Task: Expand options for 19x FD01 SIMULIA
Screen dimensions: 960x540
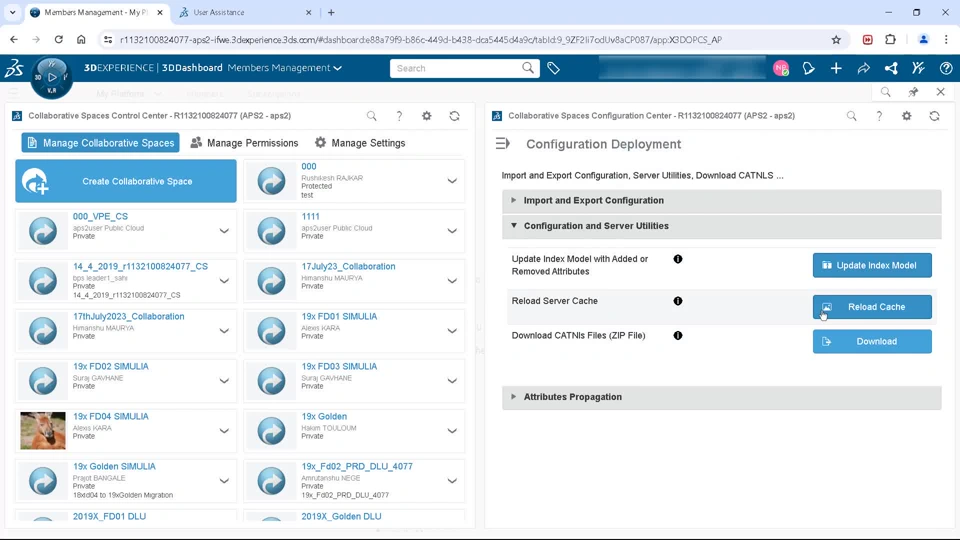Action: pyautogui.click(x=452, y=331)
